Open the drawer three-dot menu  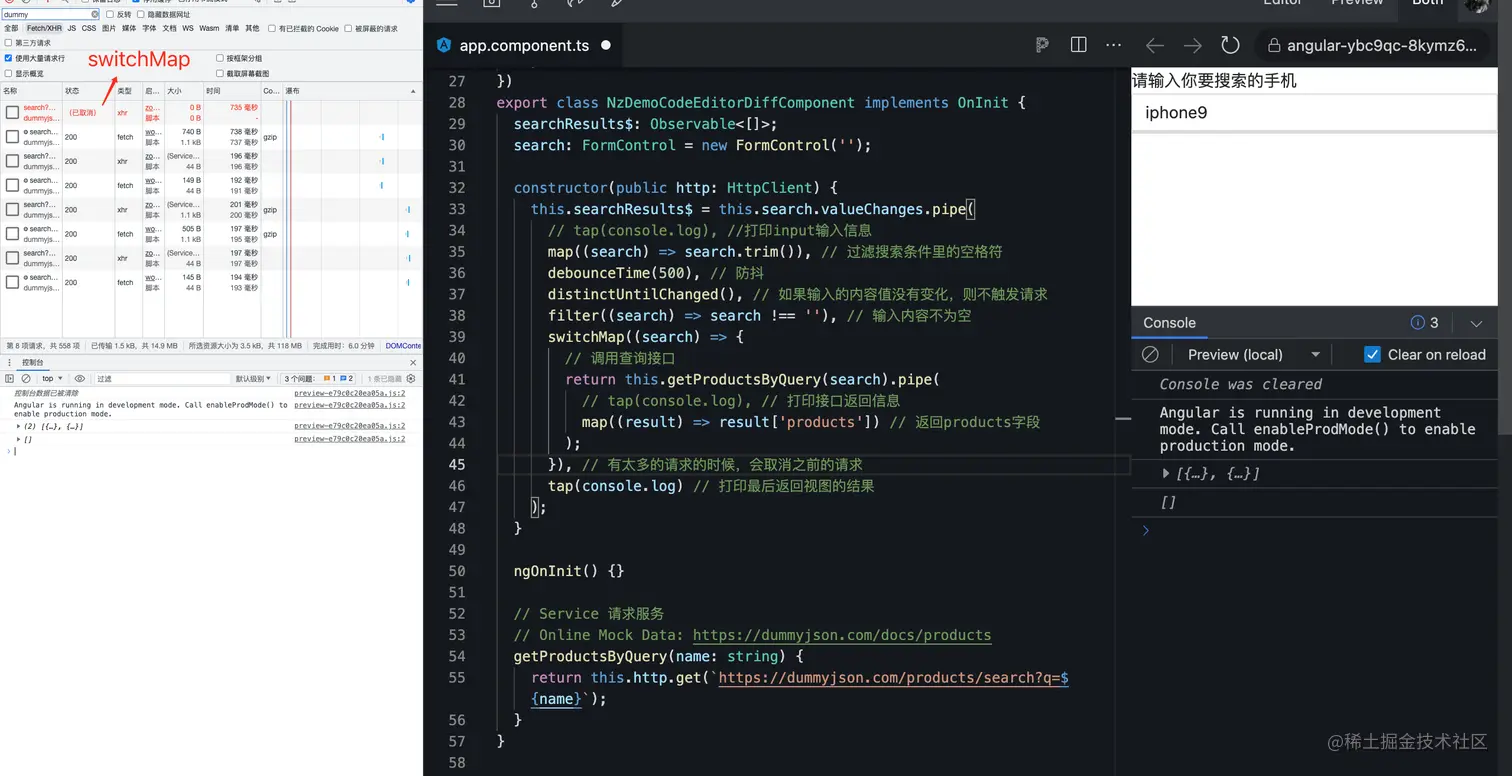tap(10, 362)
